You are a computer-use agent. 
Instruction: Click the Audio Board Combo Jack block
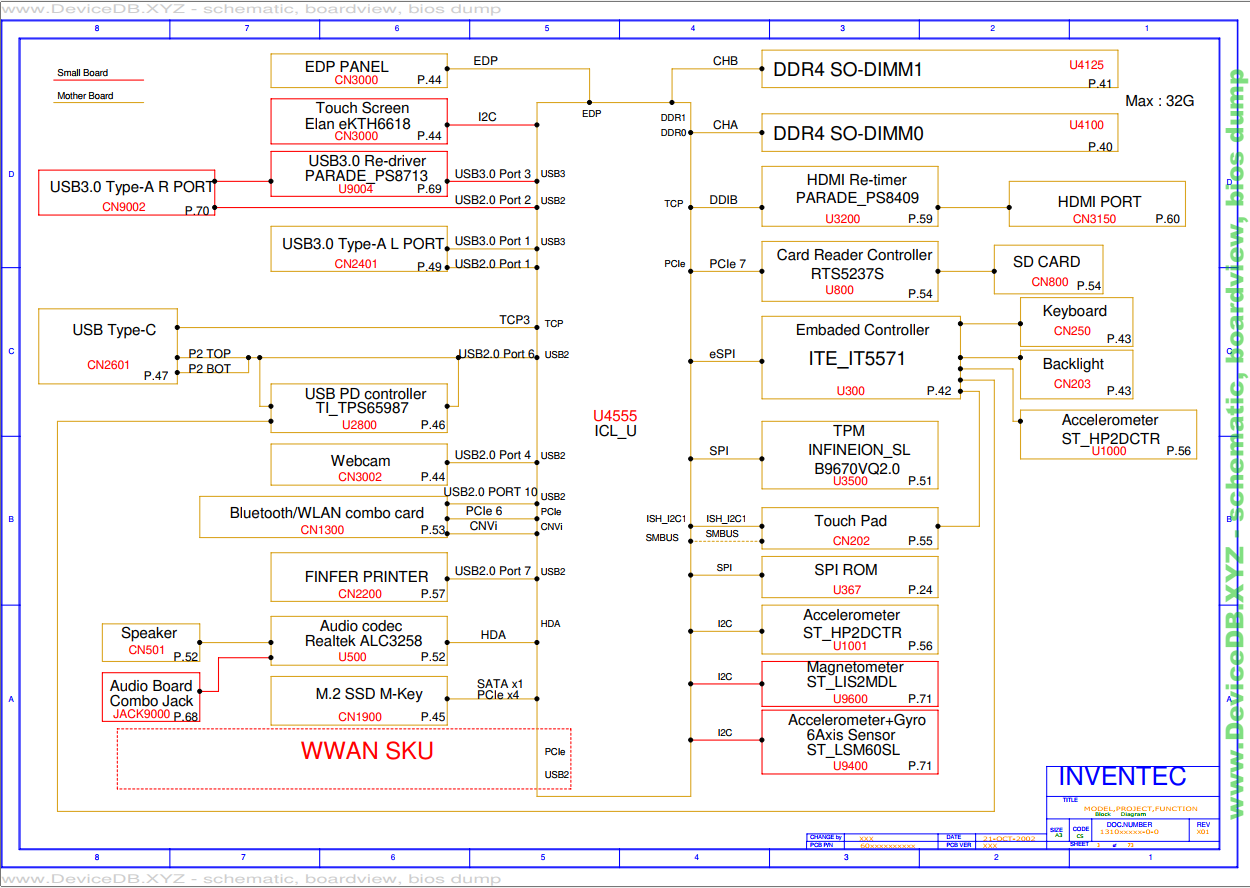tap(151, 698)
